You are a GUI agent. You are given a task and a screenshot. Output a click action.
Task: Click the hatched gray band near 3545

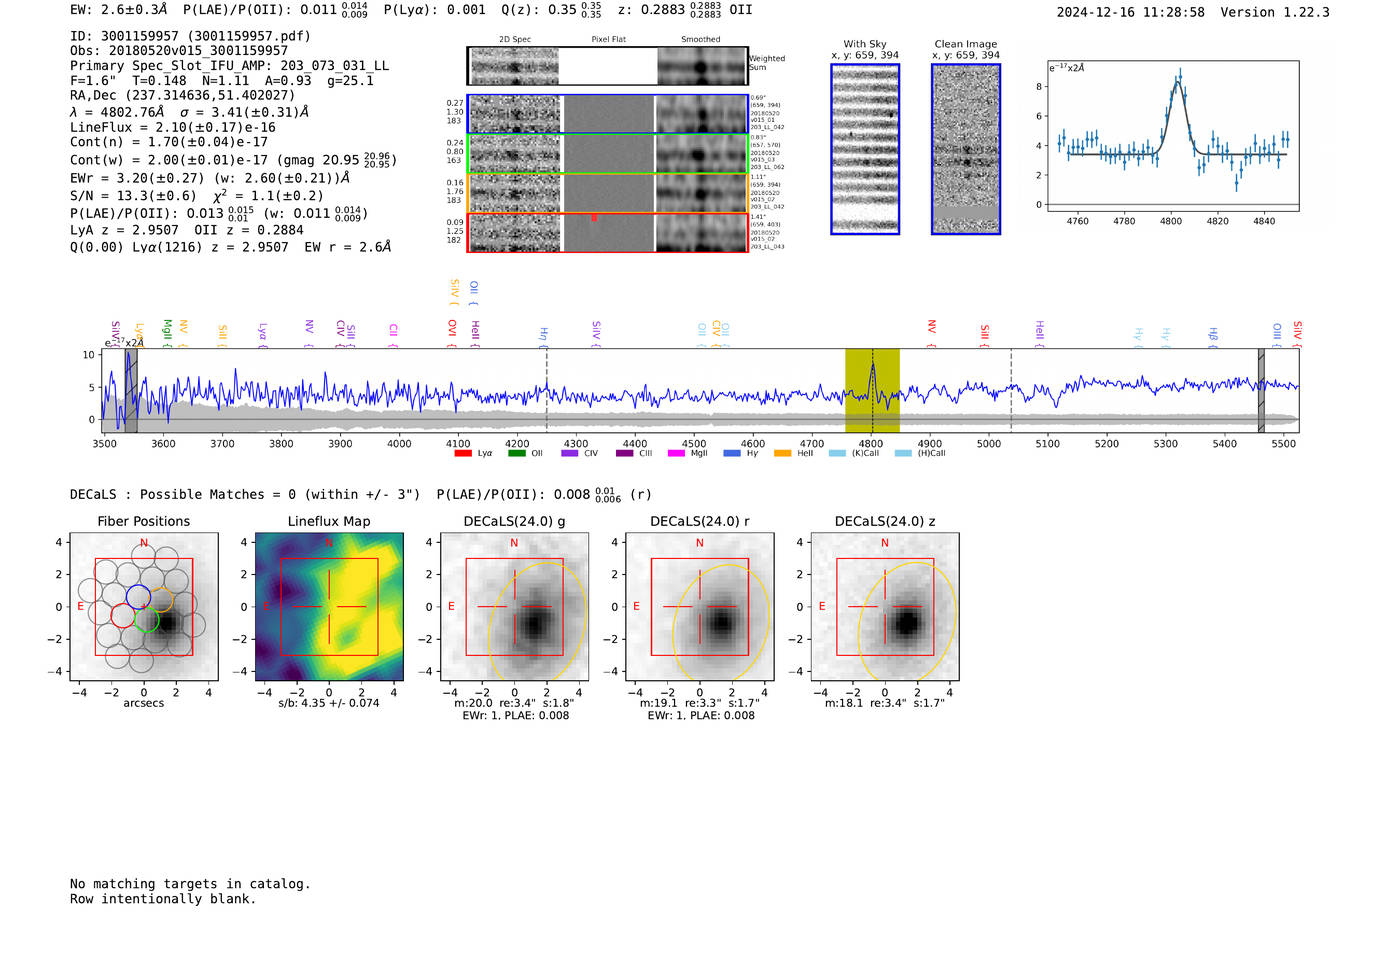[131, 391]
